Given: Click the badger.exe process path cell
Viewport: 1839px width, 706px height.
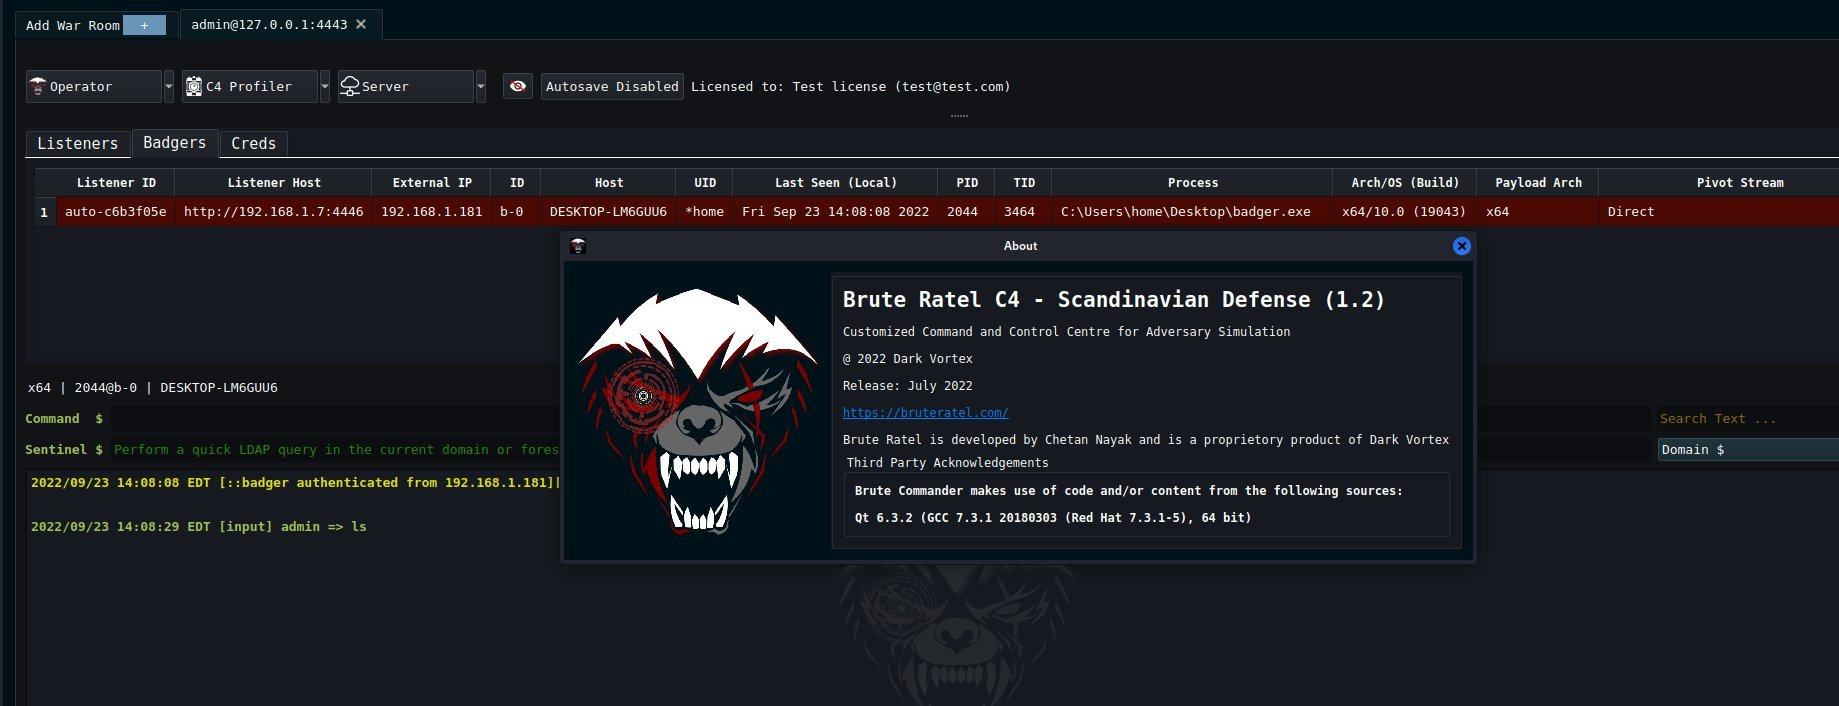Looking at the screenshot, I should point(1192,211).
